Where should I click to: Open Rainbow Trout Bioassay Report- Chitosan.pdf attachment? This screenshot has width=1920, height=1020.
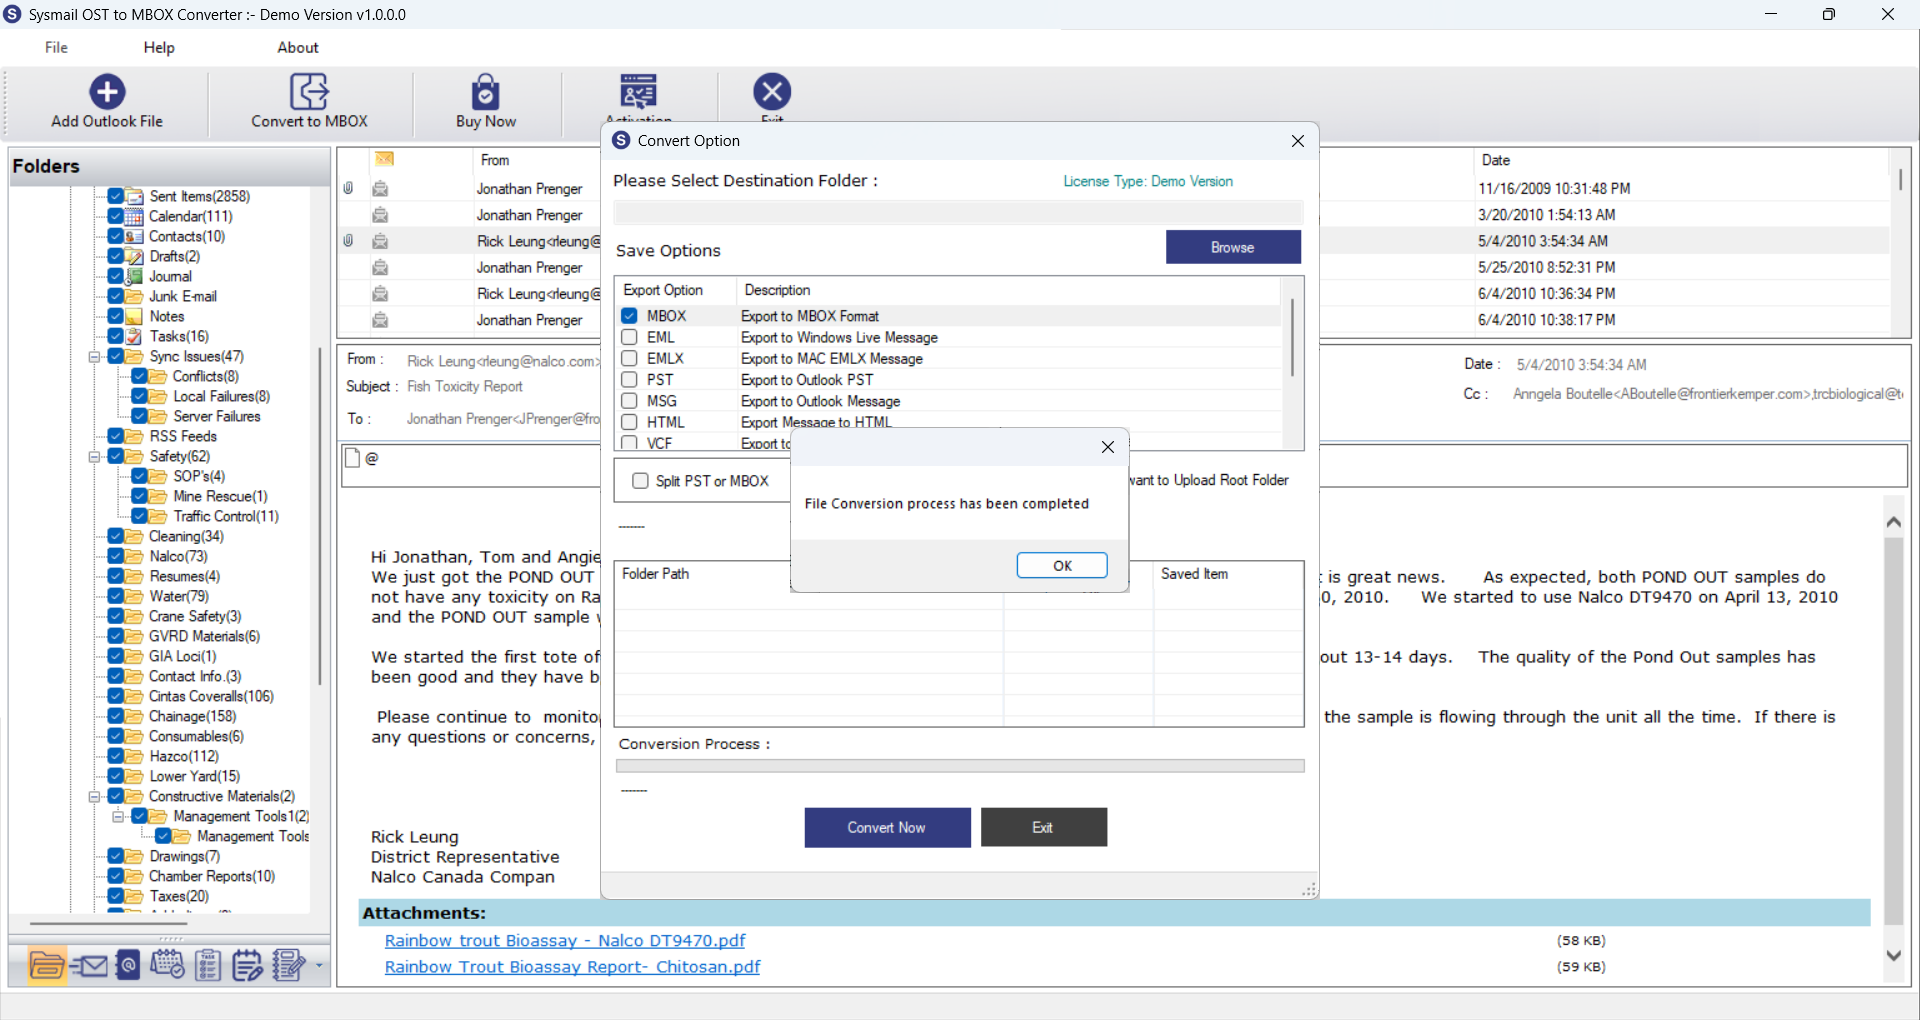coord(572,966)
